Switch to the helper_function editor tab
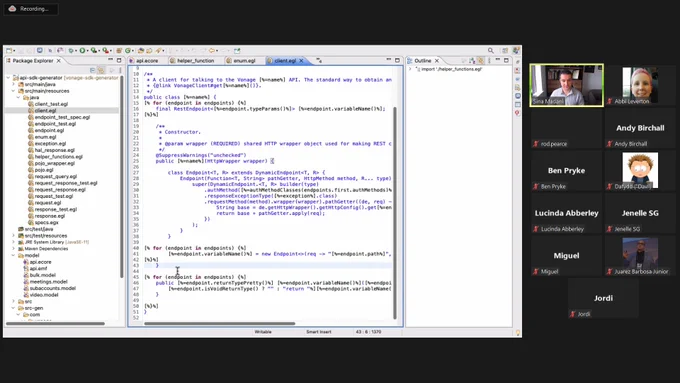The height and width of the screenshot is (383, 680). point(196,61)
